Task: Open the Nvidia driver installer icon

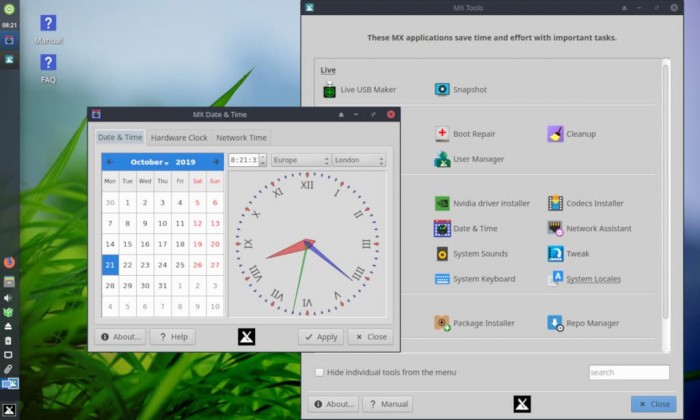Action: [442, 203]
